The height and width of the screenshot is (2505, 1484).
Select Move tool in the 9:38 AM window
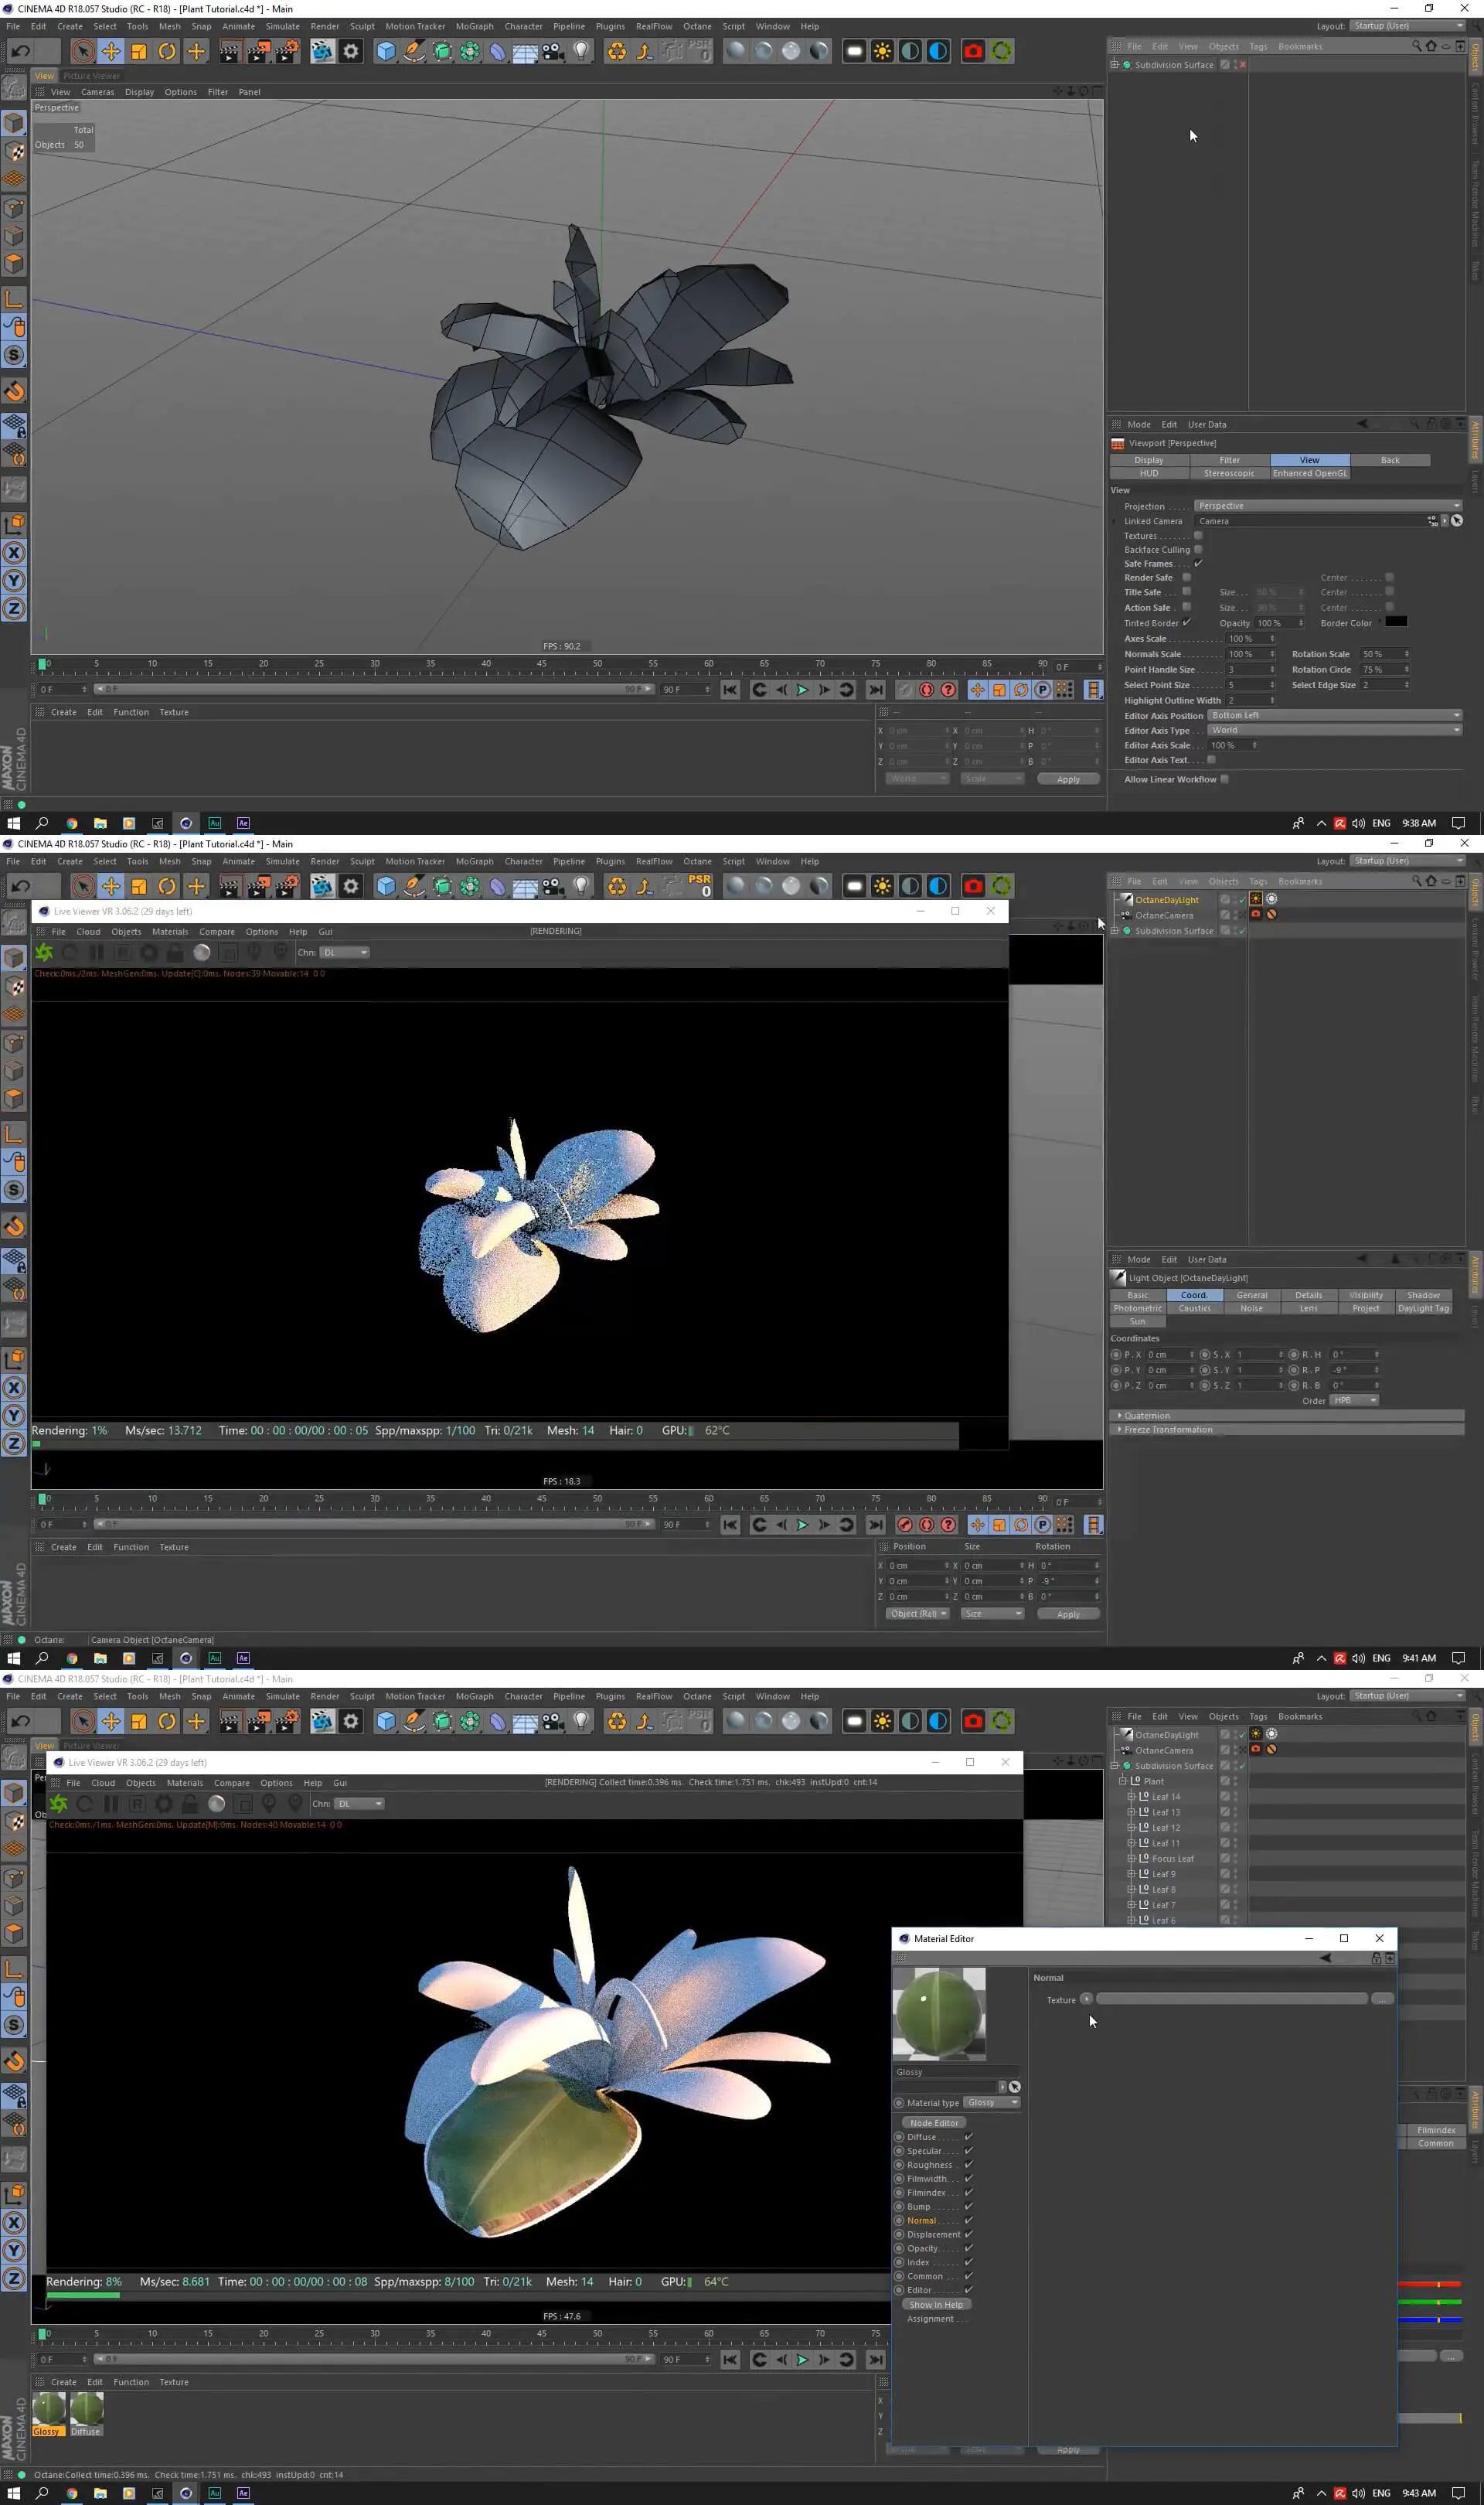pyautogui.click(x=111, y=51)
